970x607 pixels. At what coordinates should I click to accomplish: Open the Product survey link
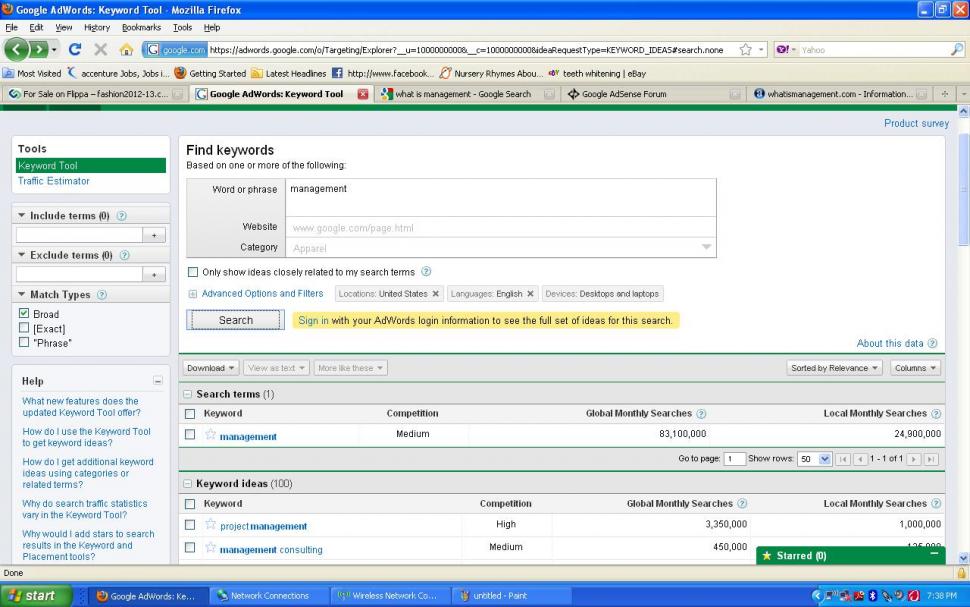tap(916, 123)
